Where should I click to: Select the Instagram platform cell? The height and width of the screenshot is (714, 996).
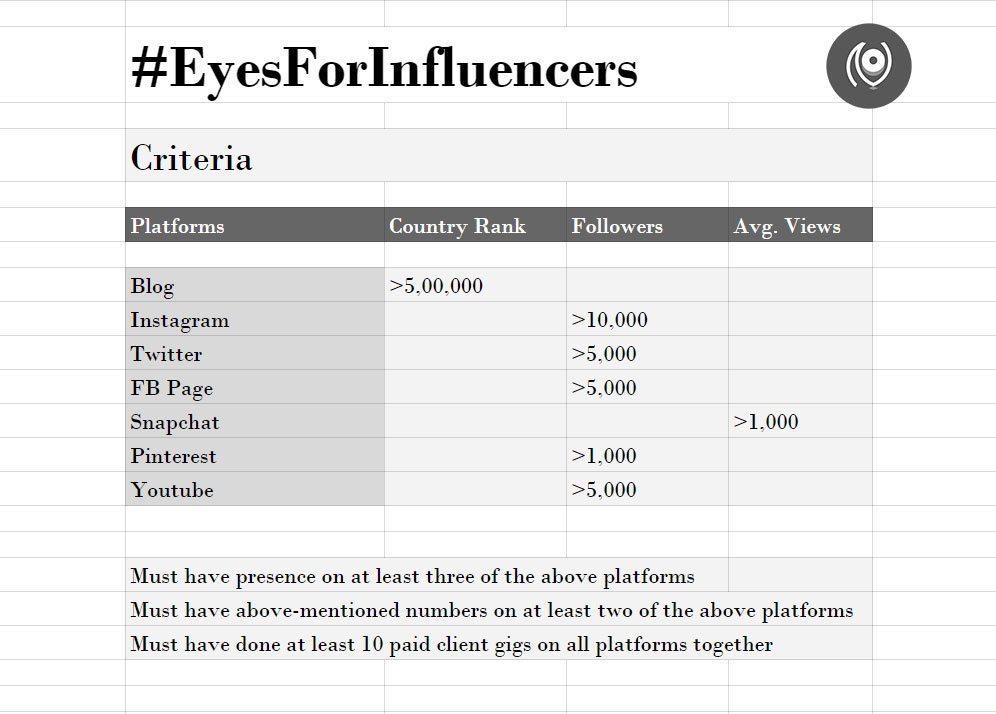(x=255, y=319)
